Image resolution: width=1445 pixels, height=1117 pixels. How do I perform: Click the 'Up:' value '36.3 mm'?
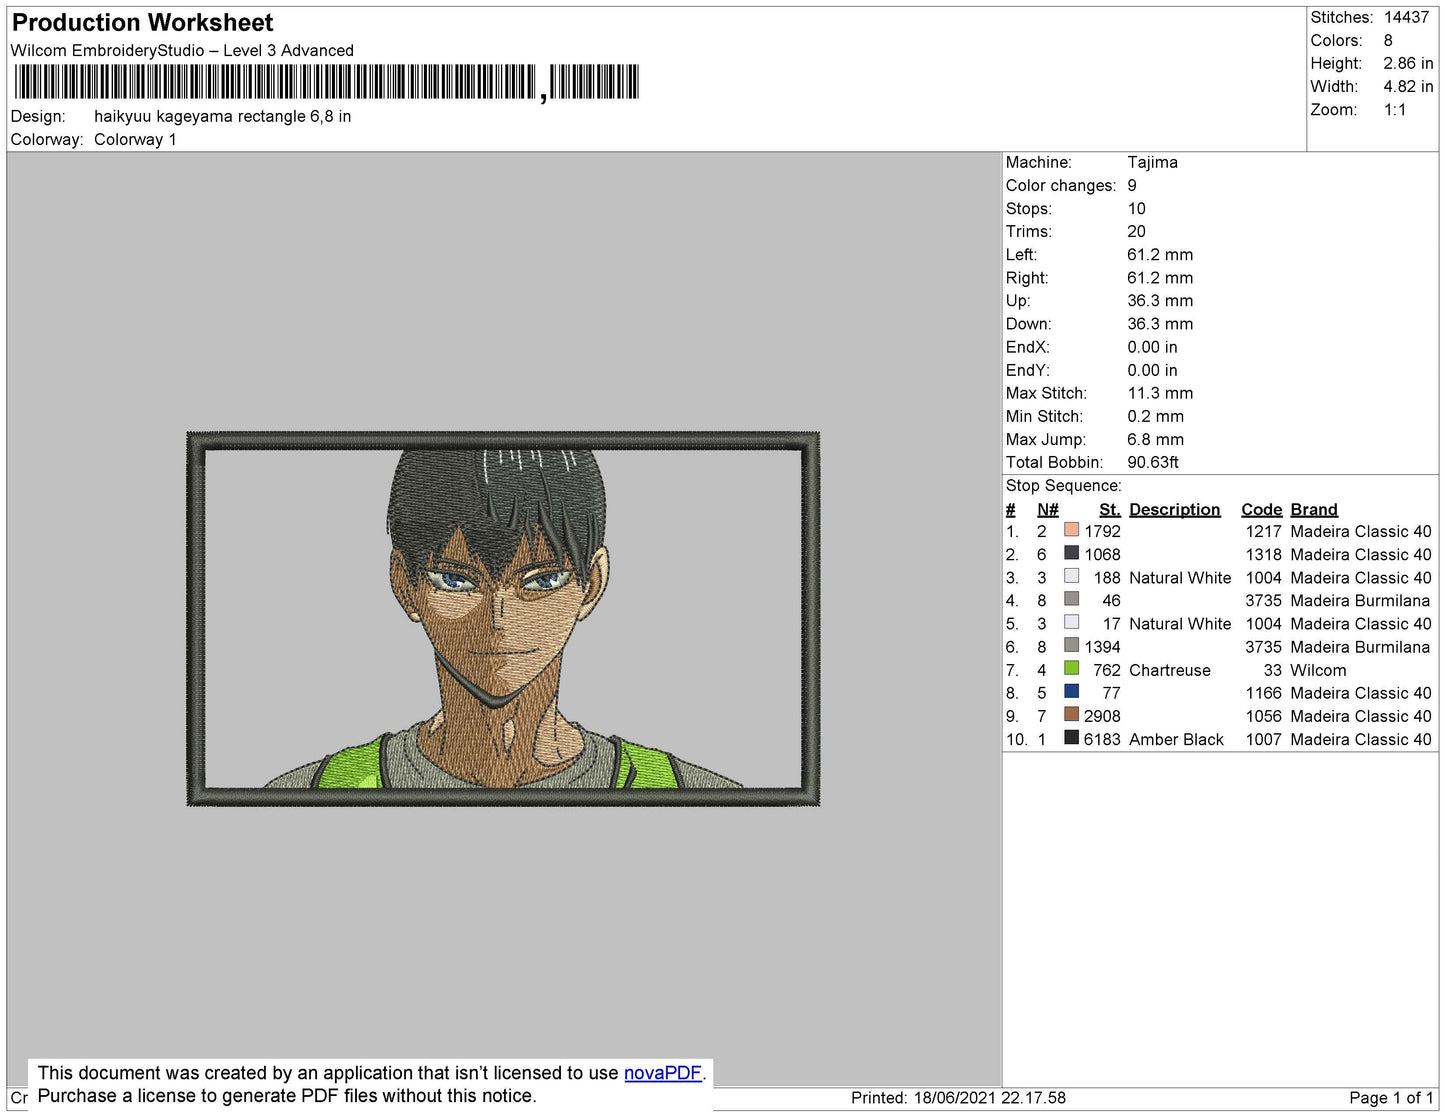[x=1160, y=300]
